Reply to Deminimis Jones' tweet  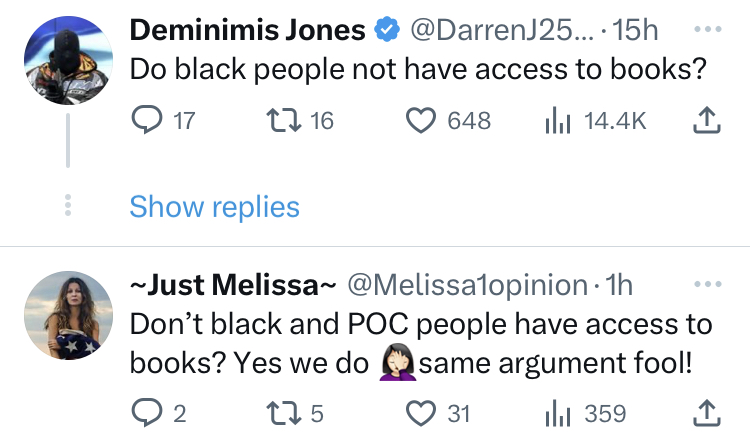tap(146, 121)
